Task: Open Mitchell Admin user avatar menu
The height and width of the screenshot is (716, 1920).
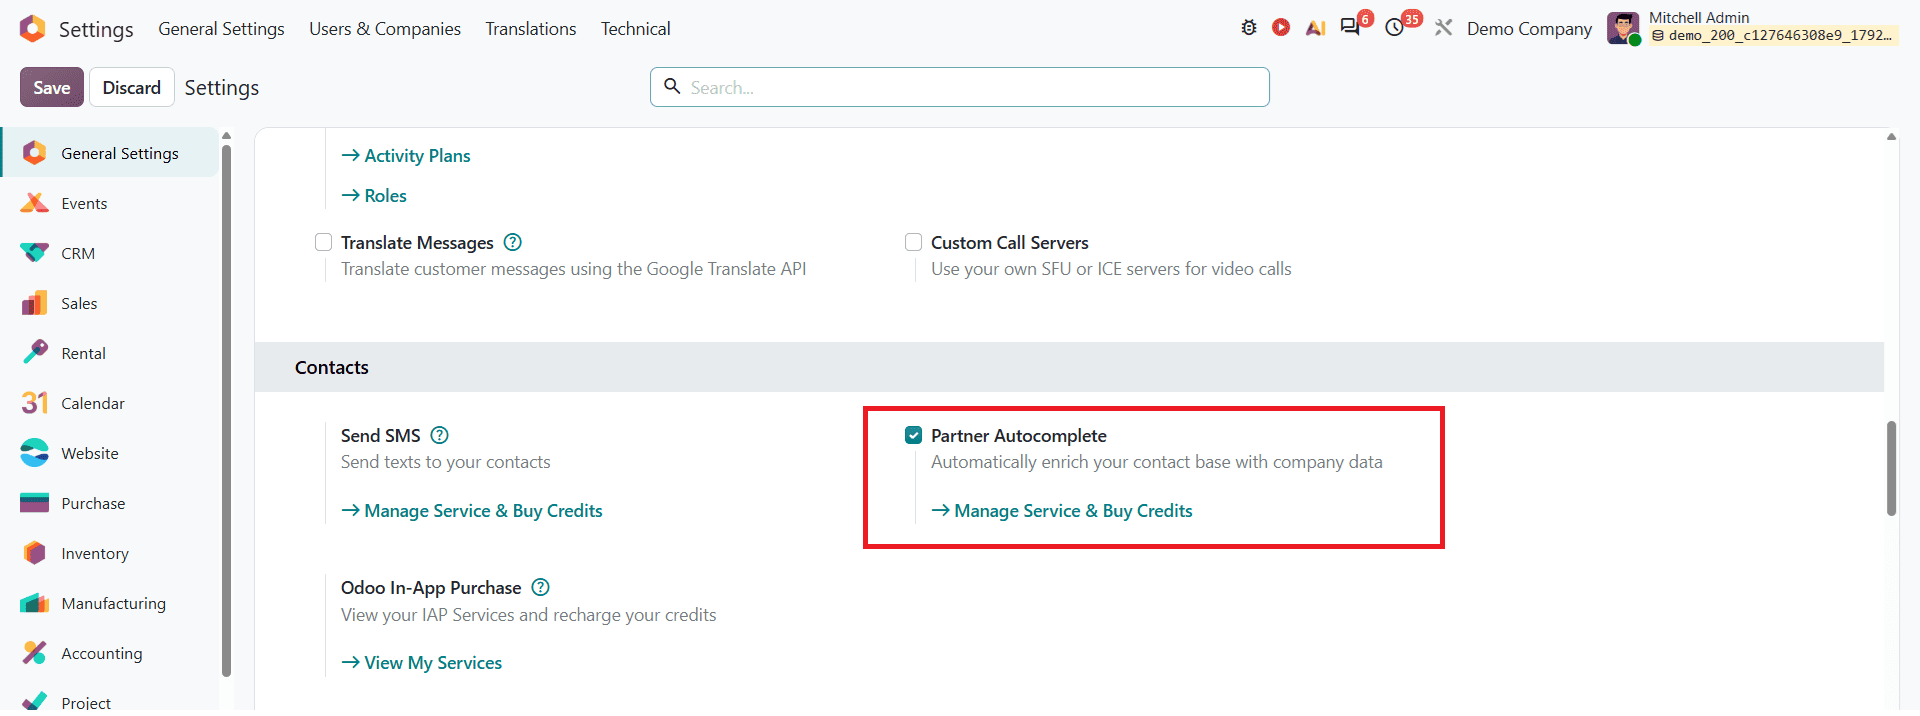Action: (x=1622, y=28)
